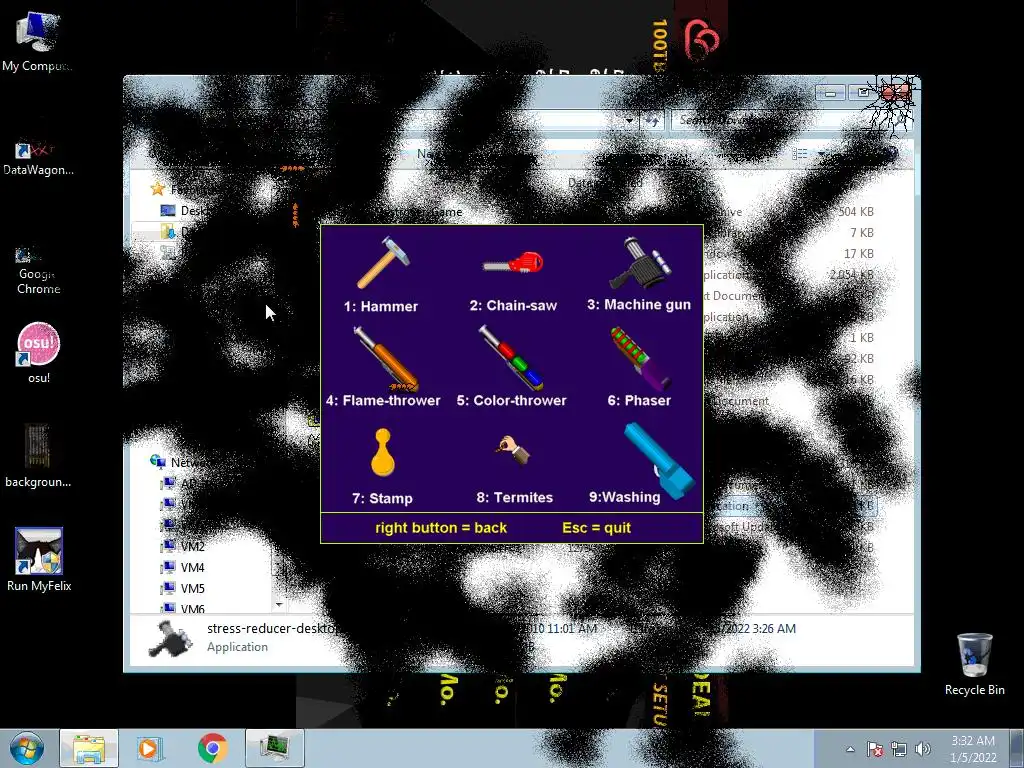1024x768 pixels.
Task: Select the Flame-thrower tool
Action: point(383,368)
